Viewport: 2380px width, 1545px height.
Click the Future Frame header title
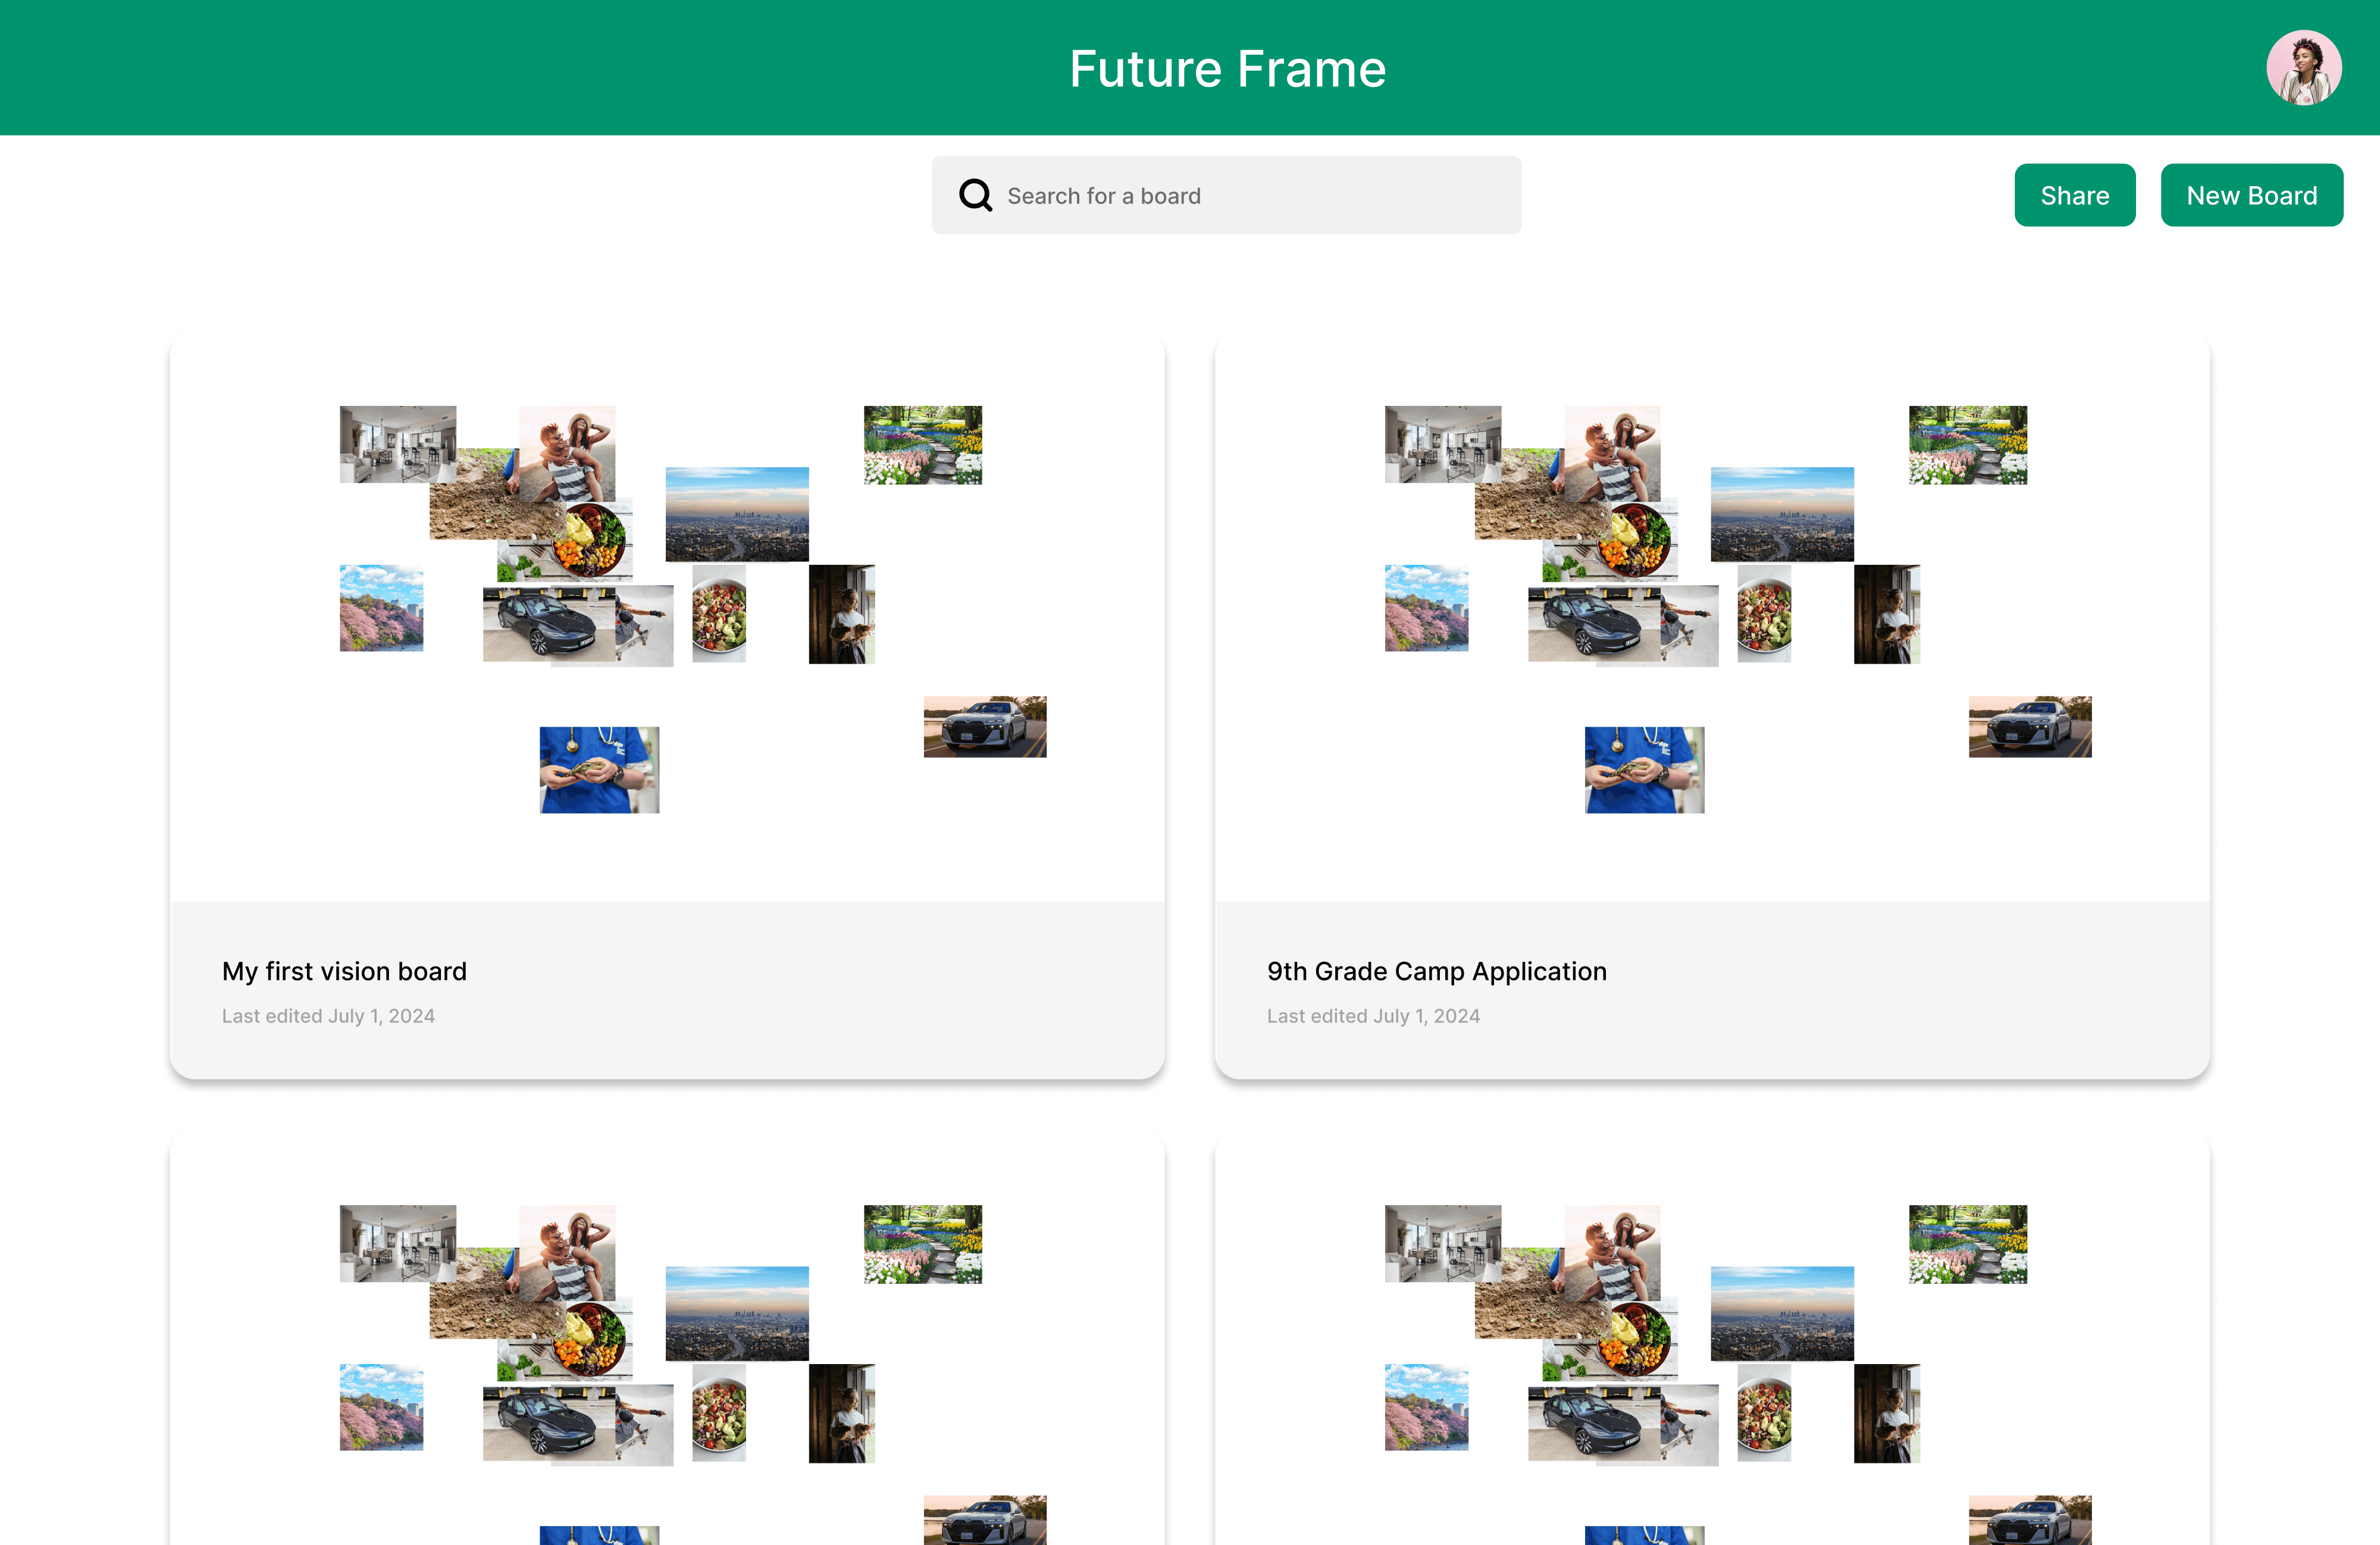[1227, 69]
